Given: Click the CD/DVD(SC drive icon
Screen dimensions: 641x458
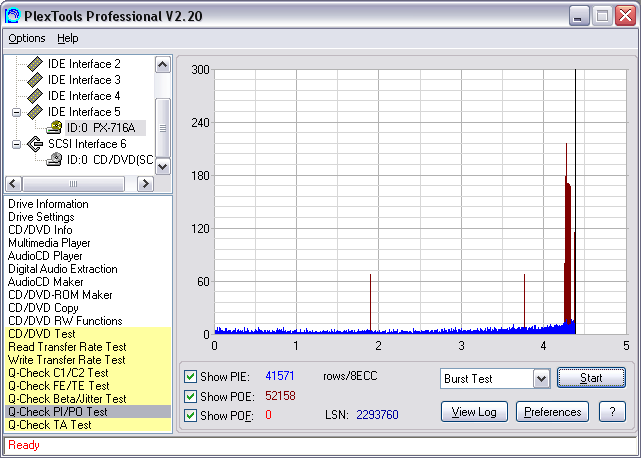Looking at the screenshot, I should point(54,160).
